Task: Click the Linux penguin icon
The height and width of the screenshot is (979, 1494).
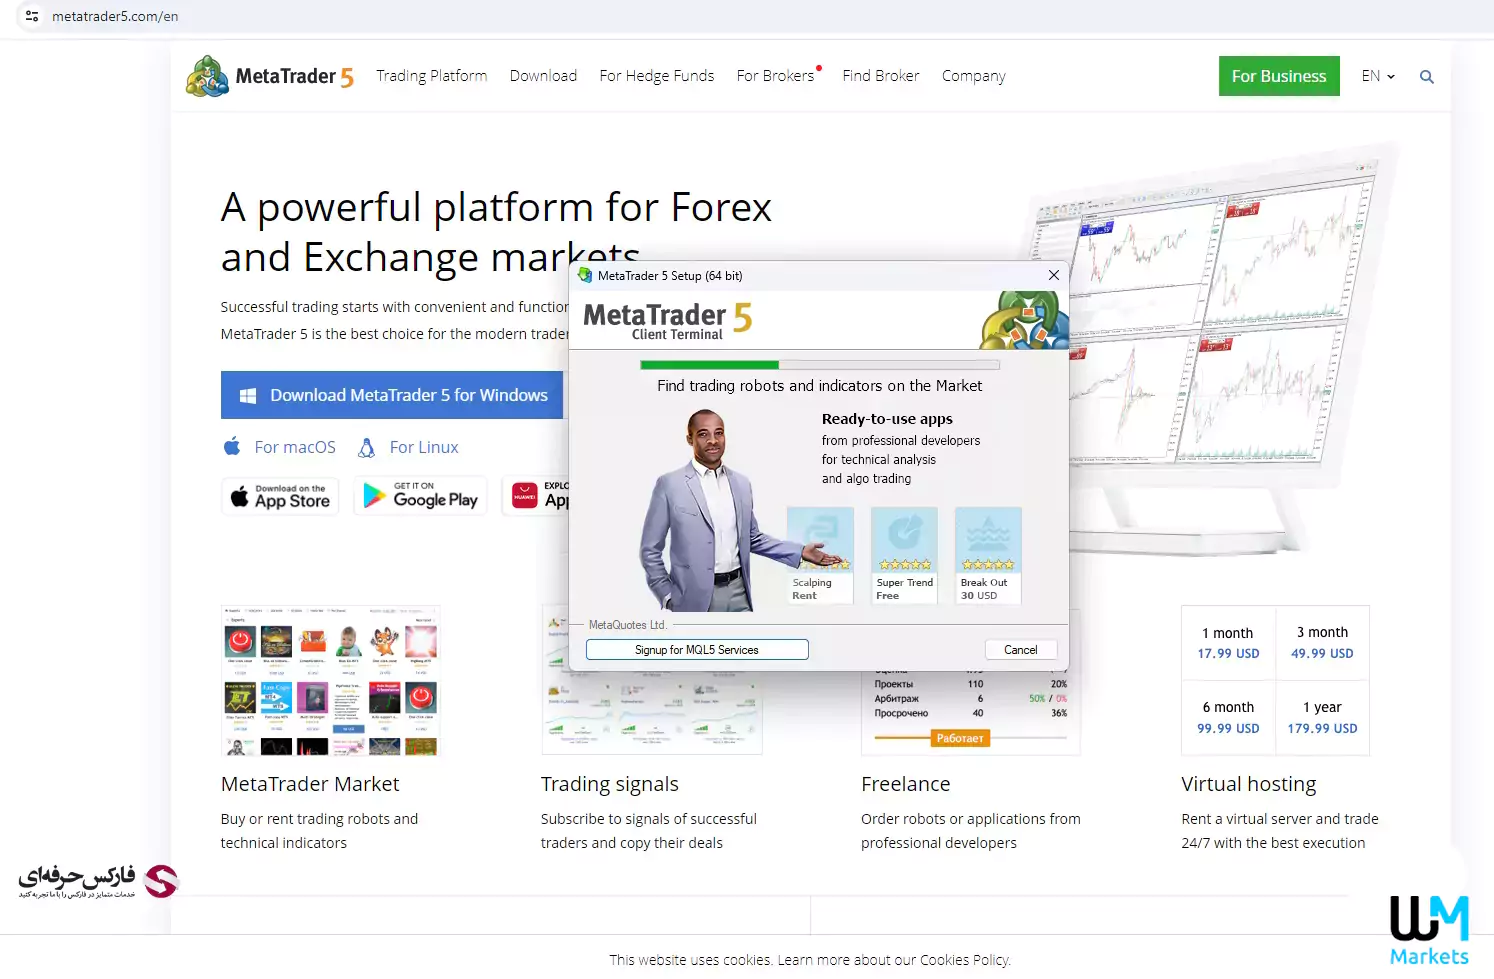Action: [367, 447]
